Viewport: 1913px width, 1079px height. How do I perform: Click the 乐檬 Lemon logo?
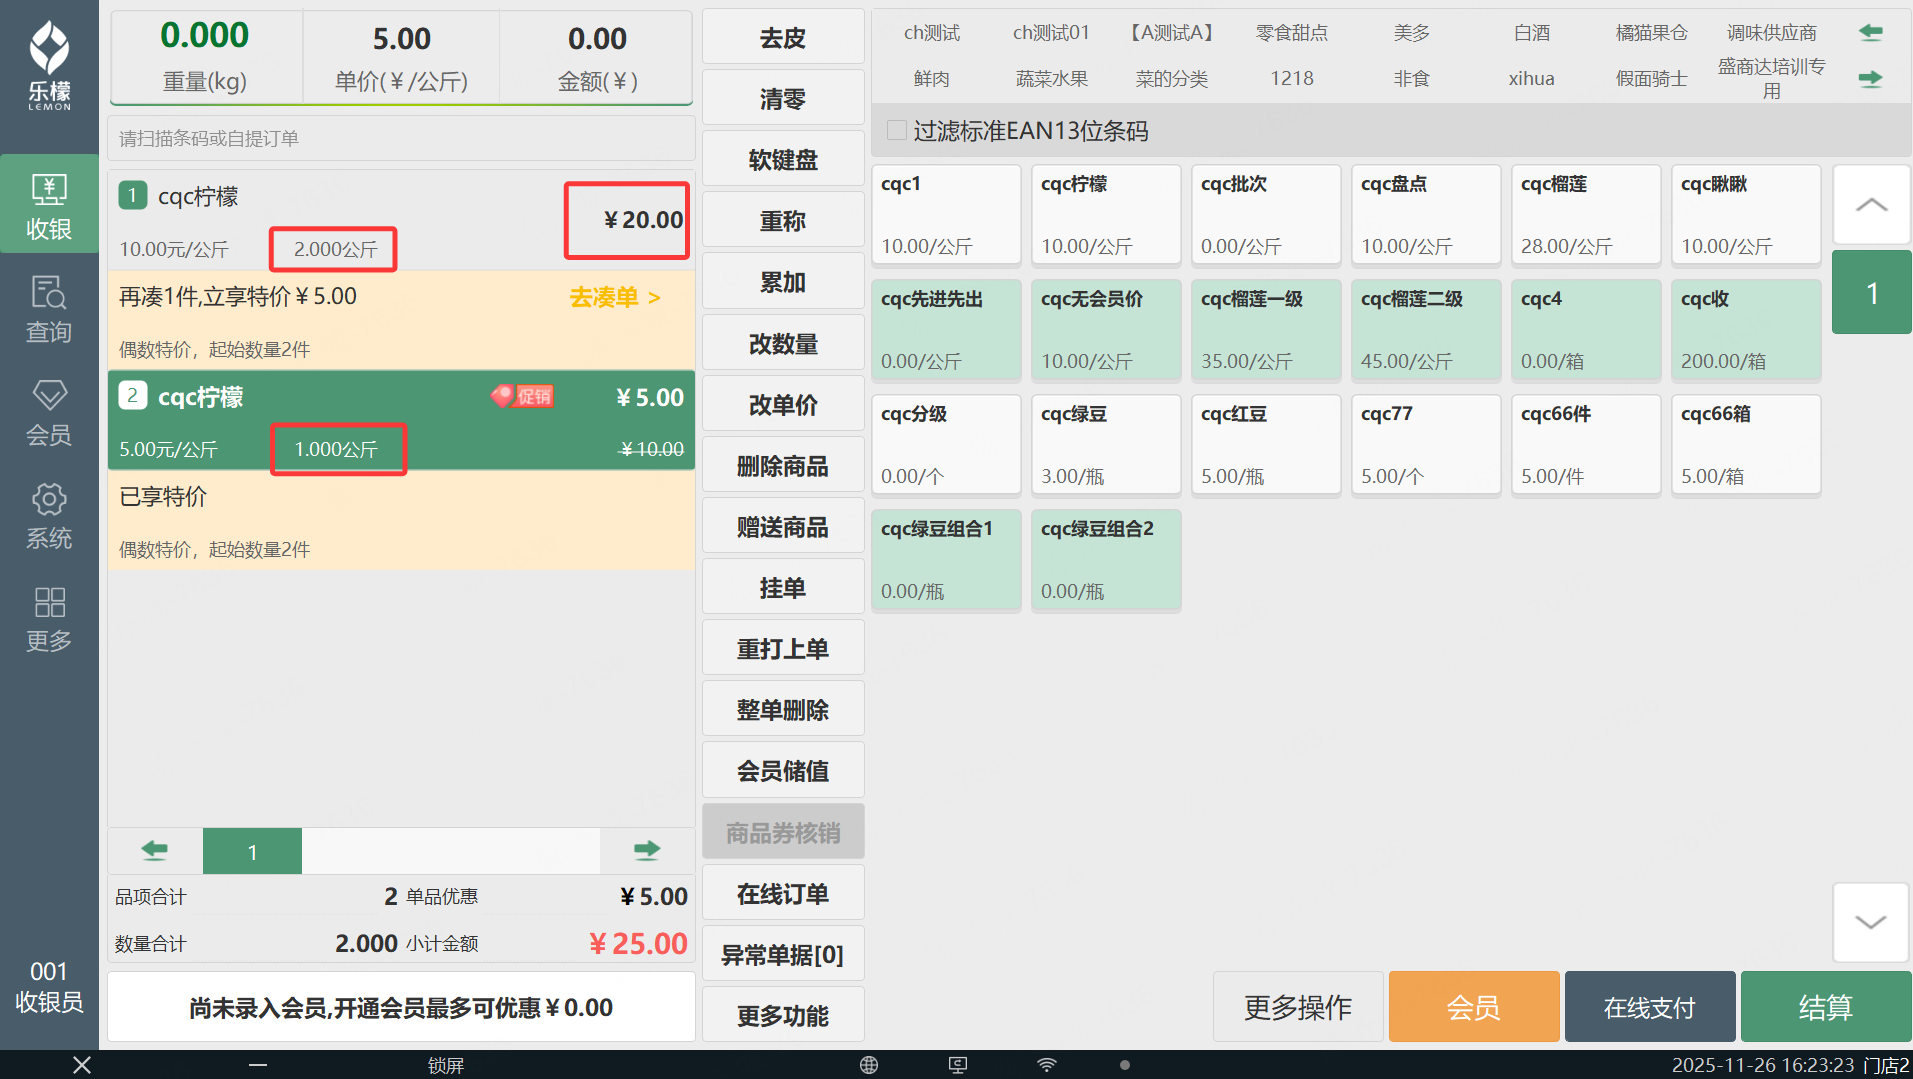(x=49, y=65)
